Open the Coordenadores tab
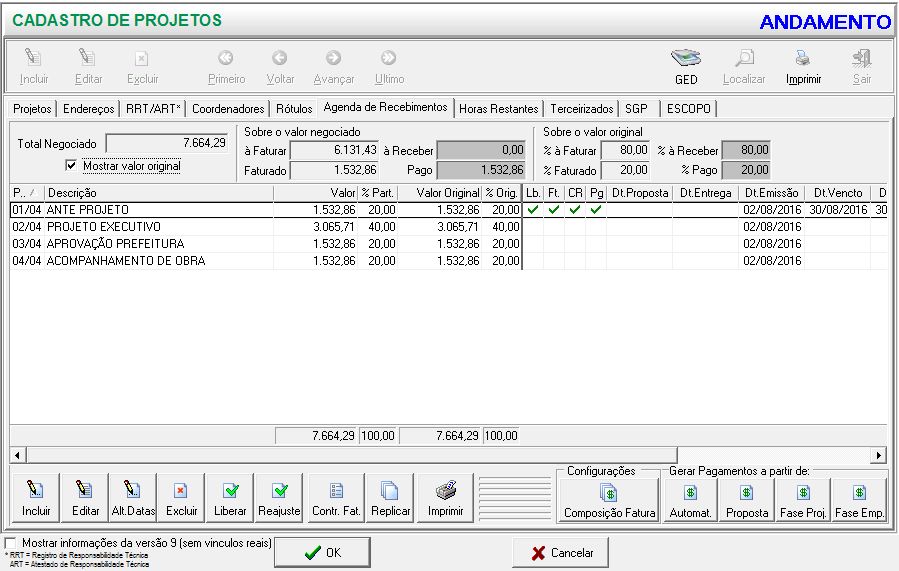The image size is (899, 571). [x=228, y=109]
